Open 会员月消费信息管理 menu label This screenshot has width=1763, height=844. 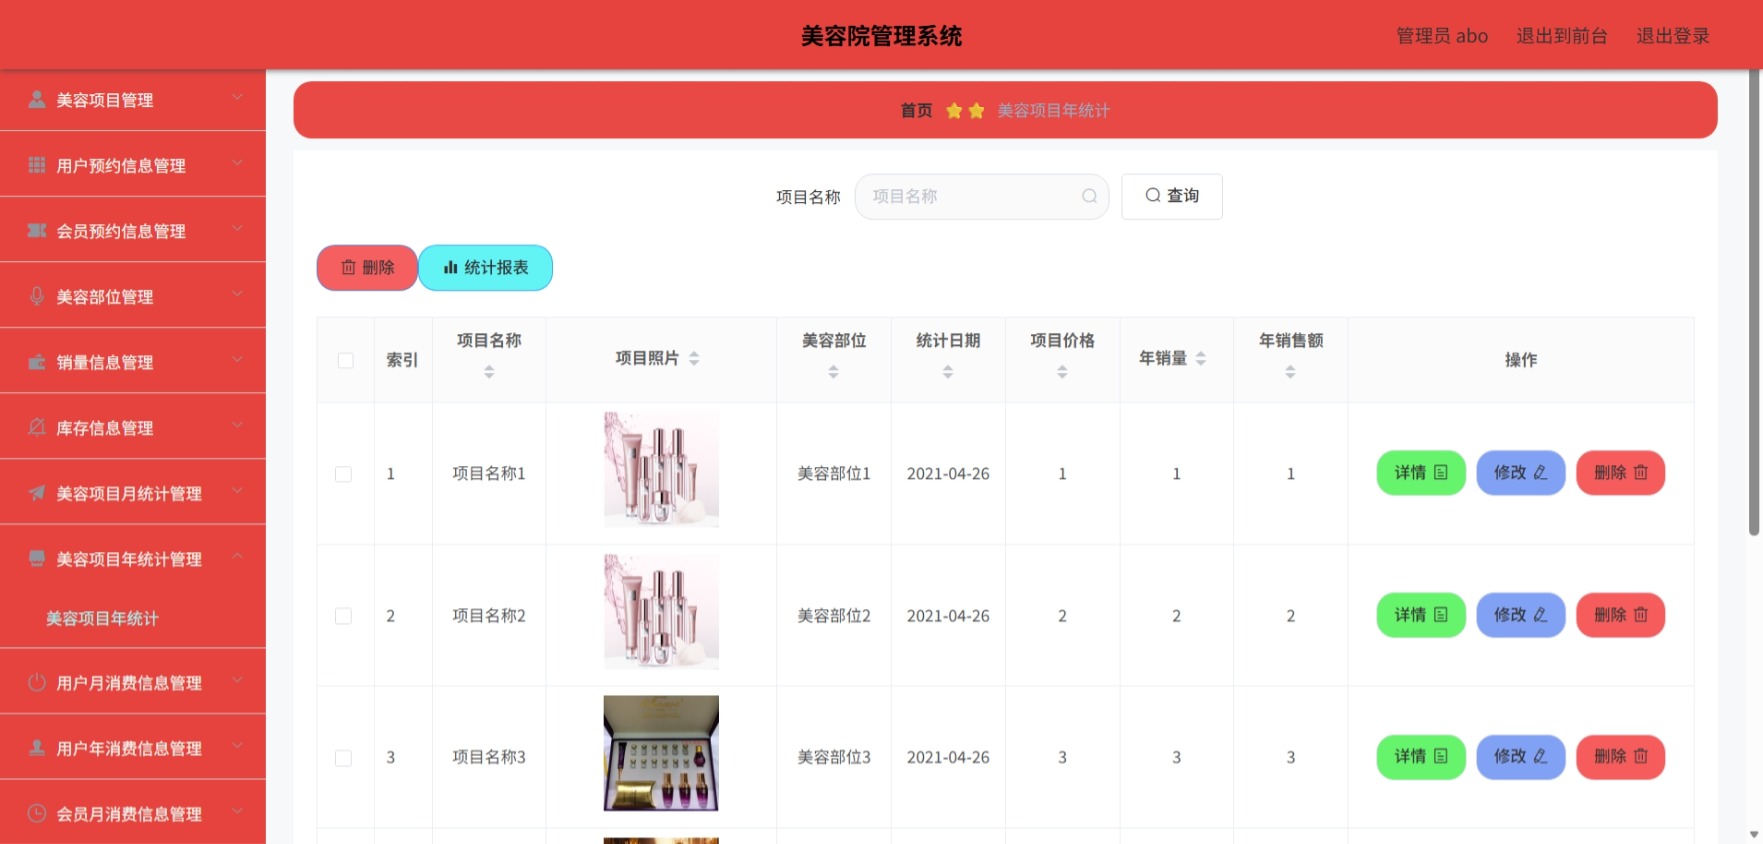click(x=129, y=814)
